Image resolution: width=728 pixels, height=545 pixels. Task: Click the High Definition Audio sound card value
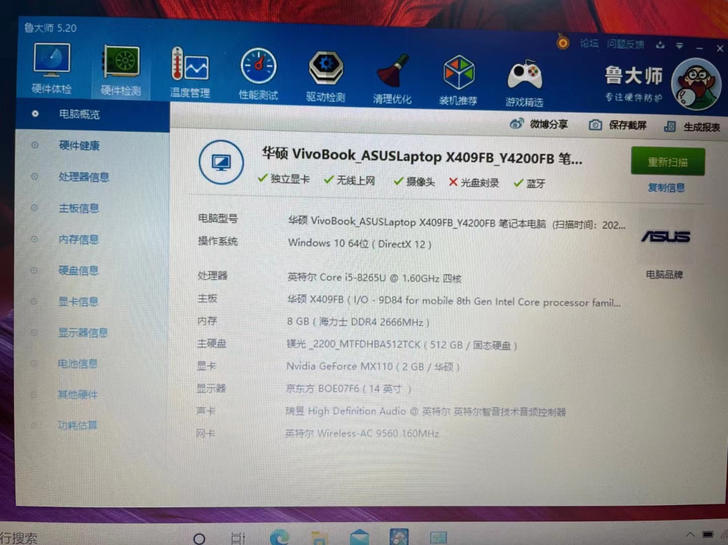coord(425,411)
